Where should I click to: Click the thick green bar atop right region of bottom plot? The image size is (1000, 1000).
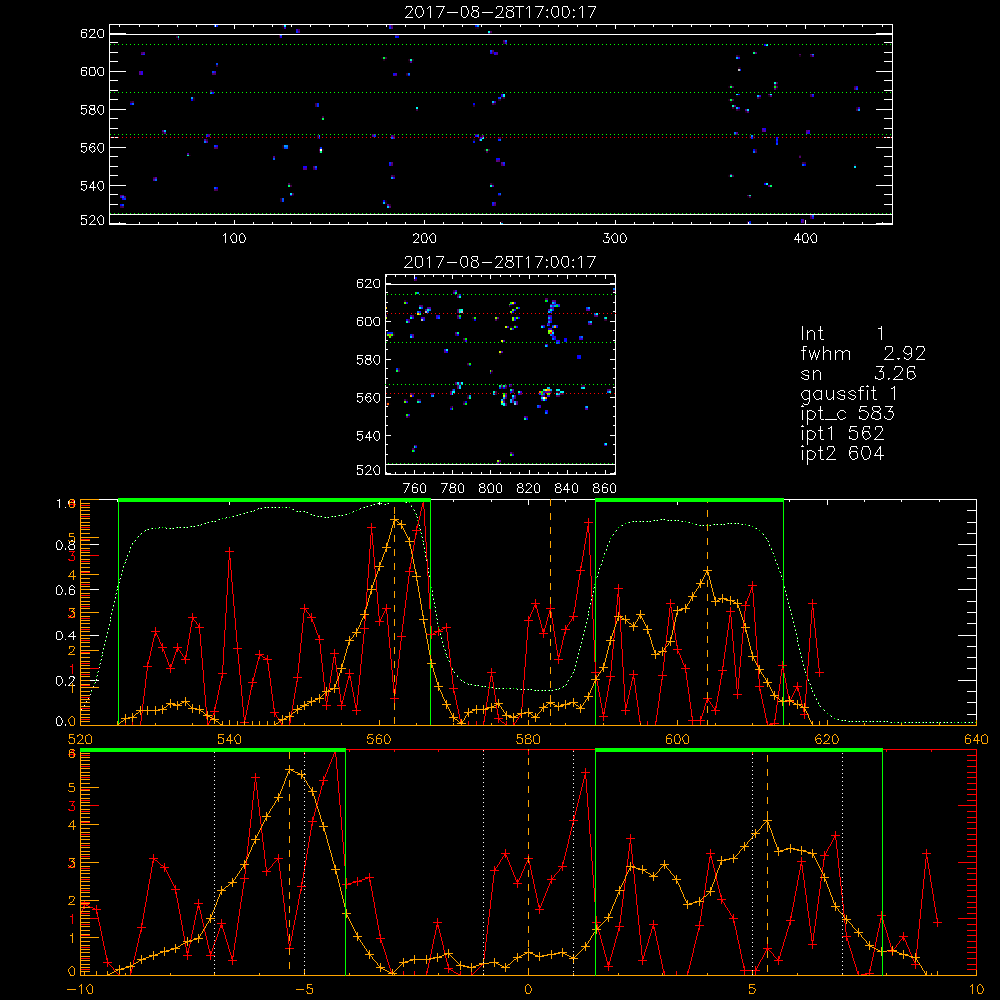tap(739, 750)
